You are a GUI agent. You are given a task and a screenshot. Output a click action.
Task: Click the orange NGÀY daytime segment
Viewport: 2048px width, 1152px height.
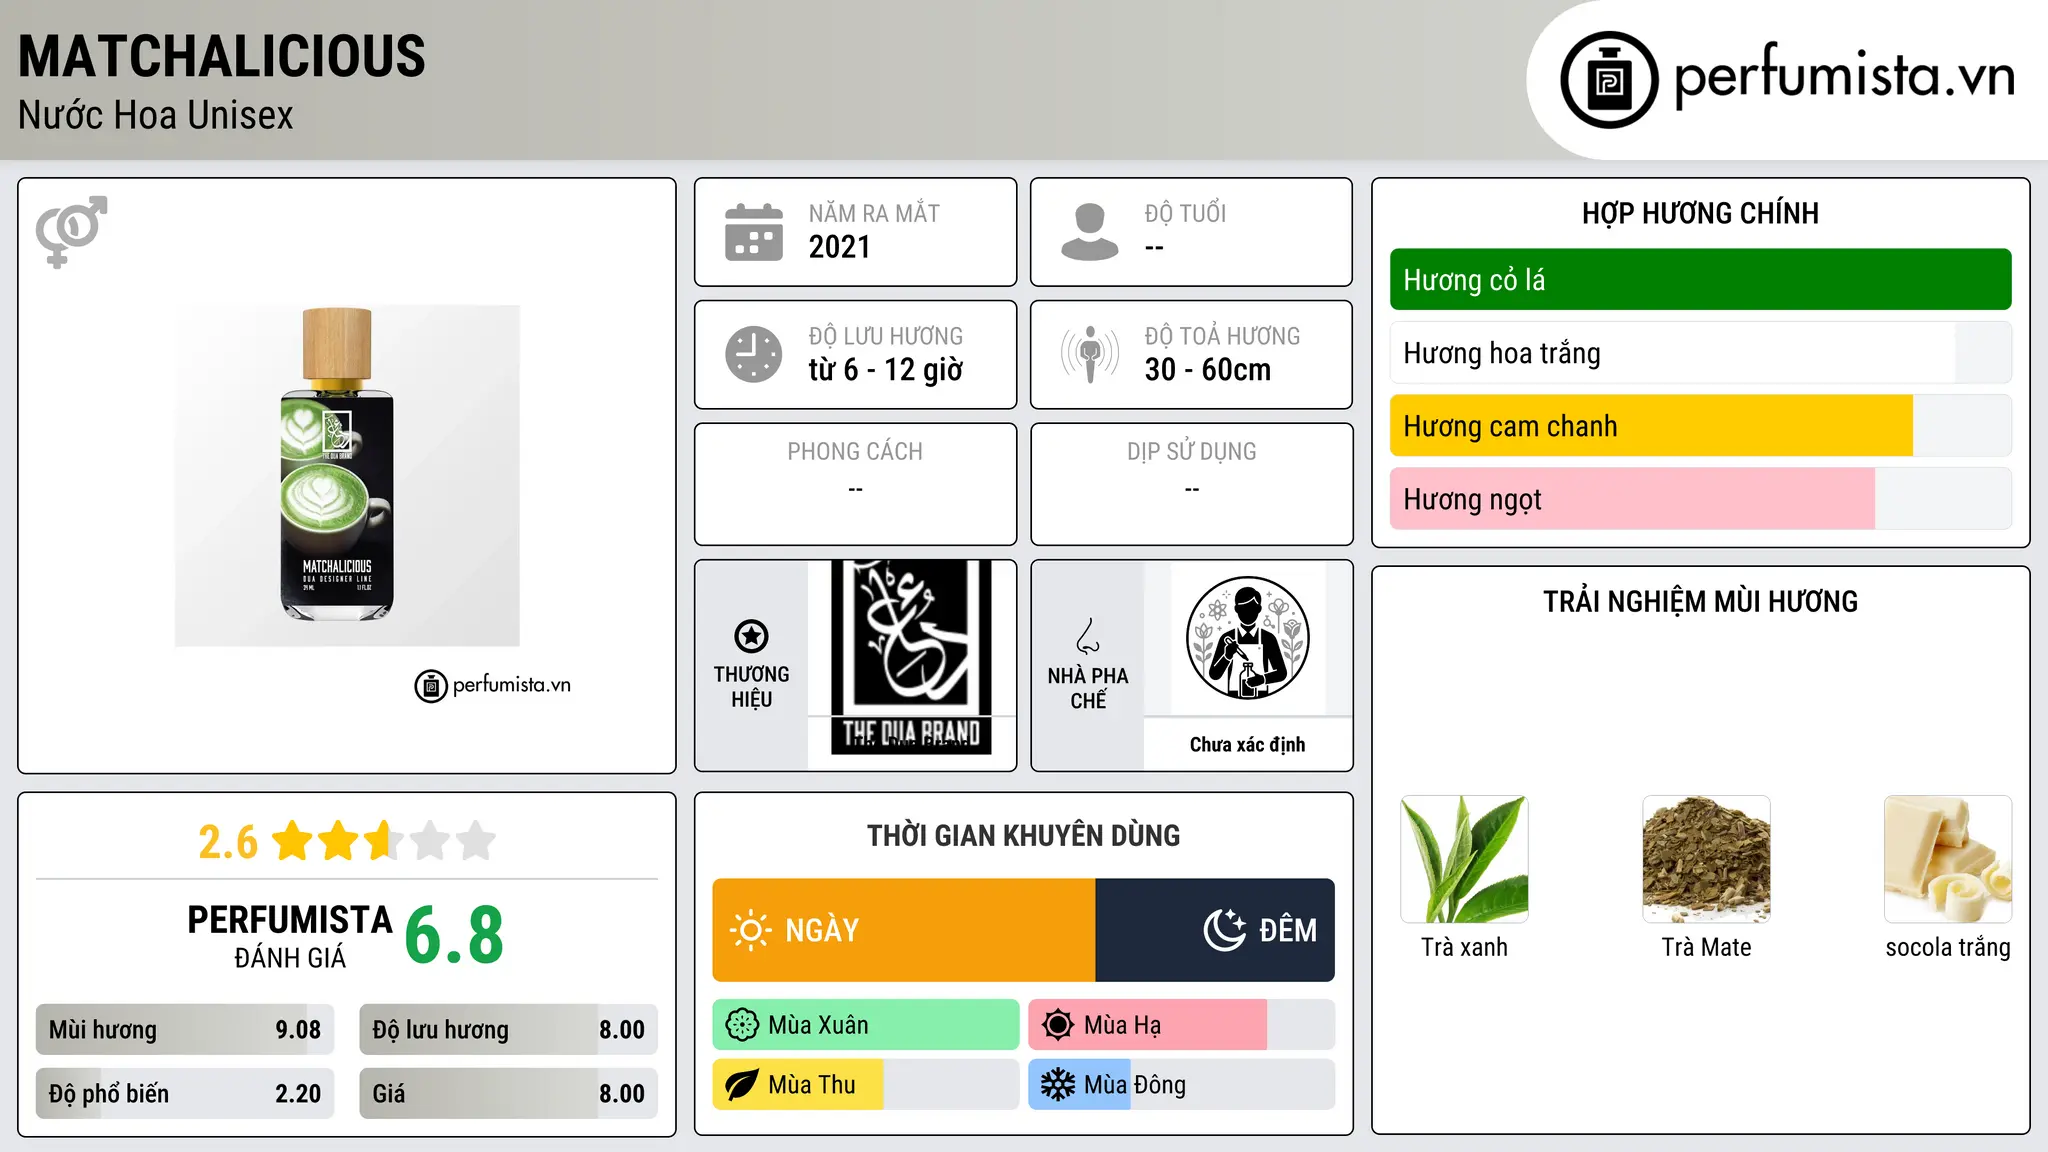904,930
